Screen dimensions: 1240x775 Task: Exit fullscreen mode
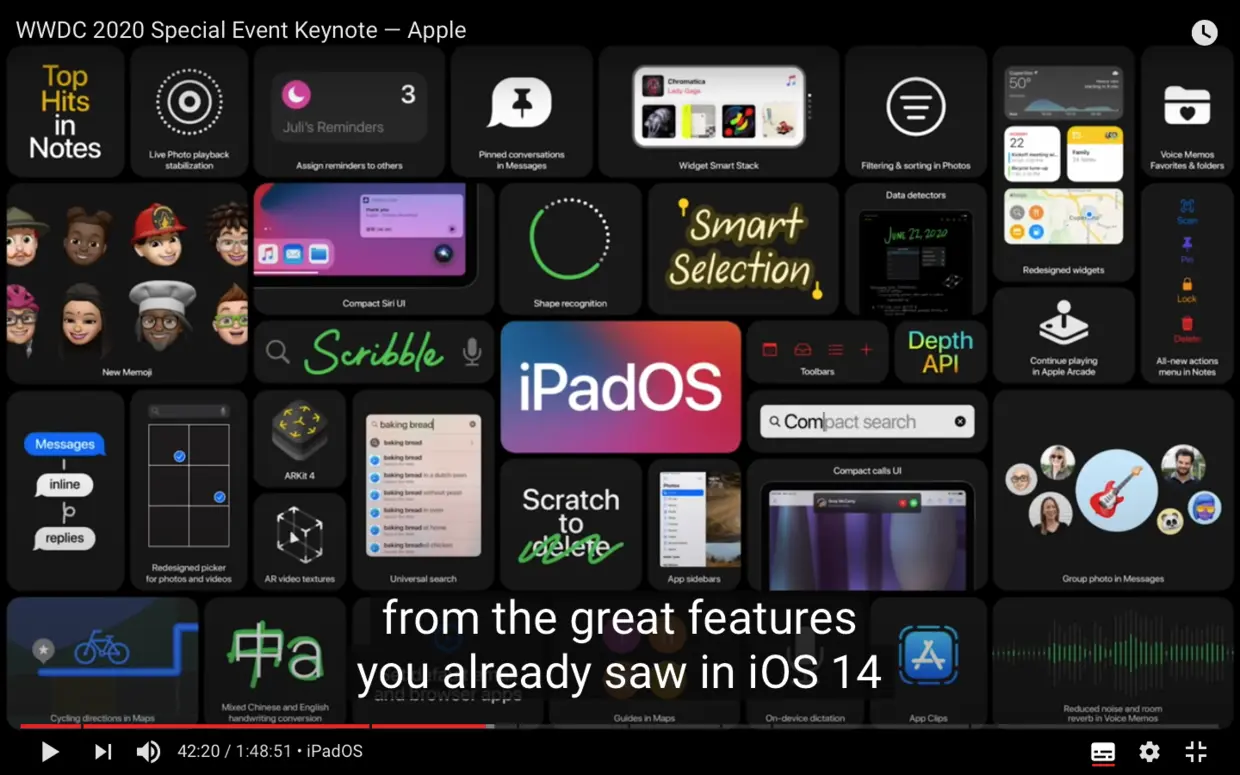pos(1195,751)
